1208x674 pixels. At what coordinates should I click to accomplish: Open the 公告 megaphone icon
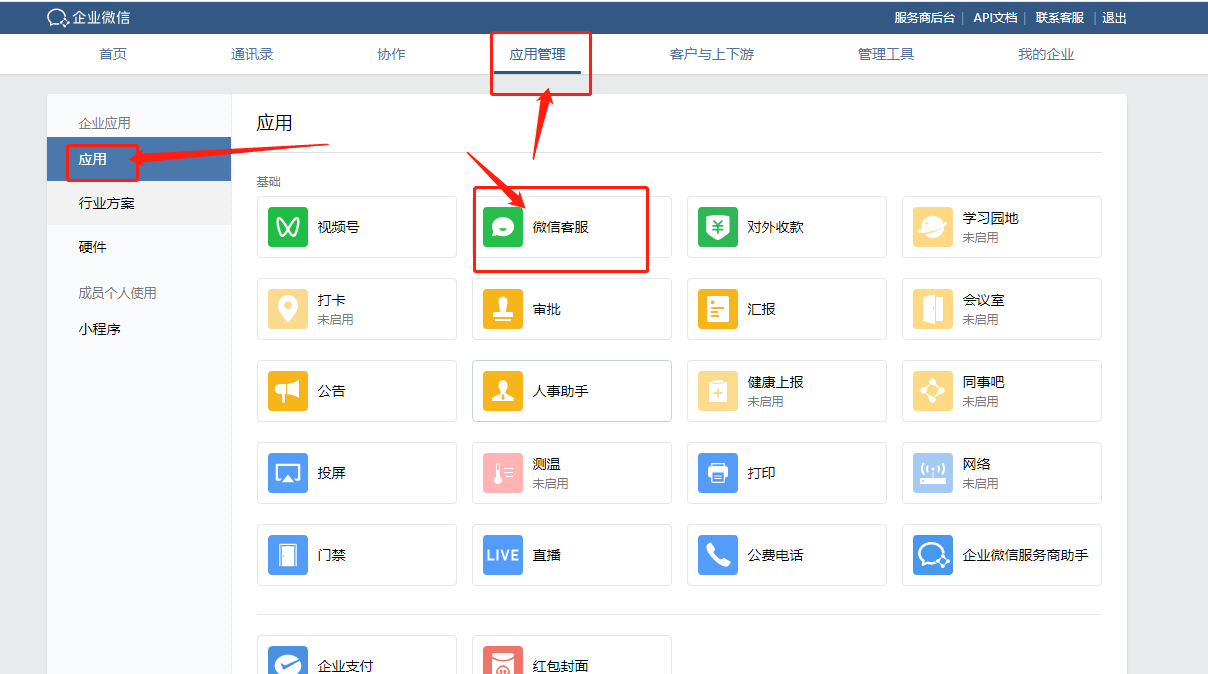288,391
